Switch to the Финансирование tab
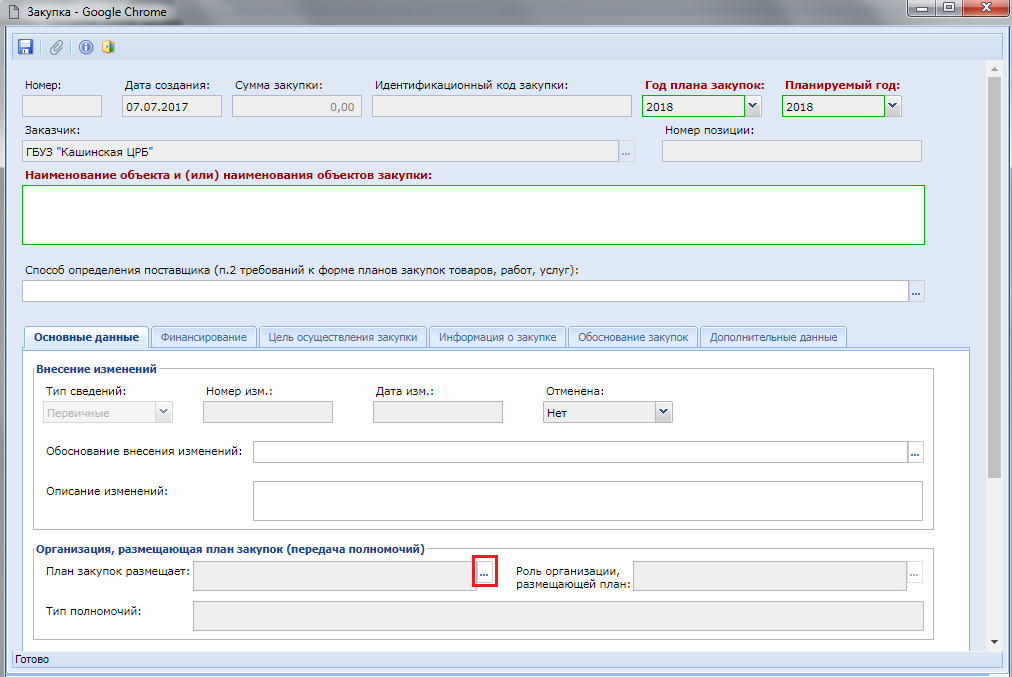This screenshot has width=1012, height=677. 203,337
